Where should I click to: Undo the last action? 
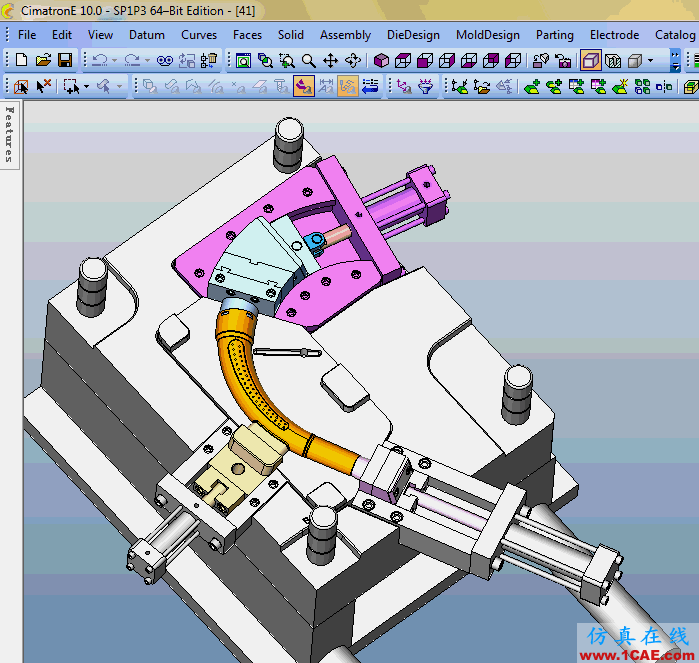pos(99,60)
